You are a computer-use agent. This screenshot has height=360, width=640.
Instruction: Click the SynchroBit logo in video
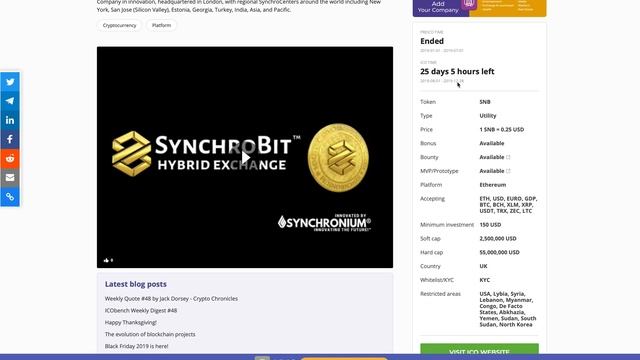tap(206, 153)
